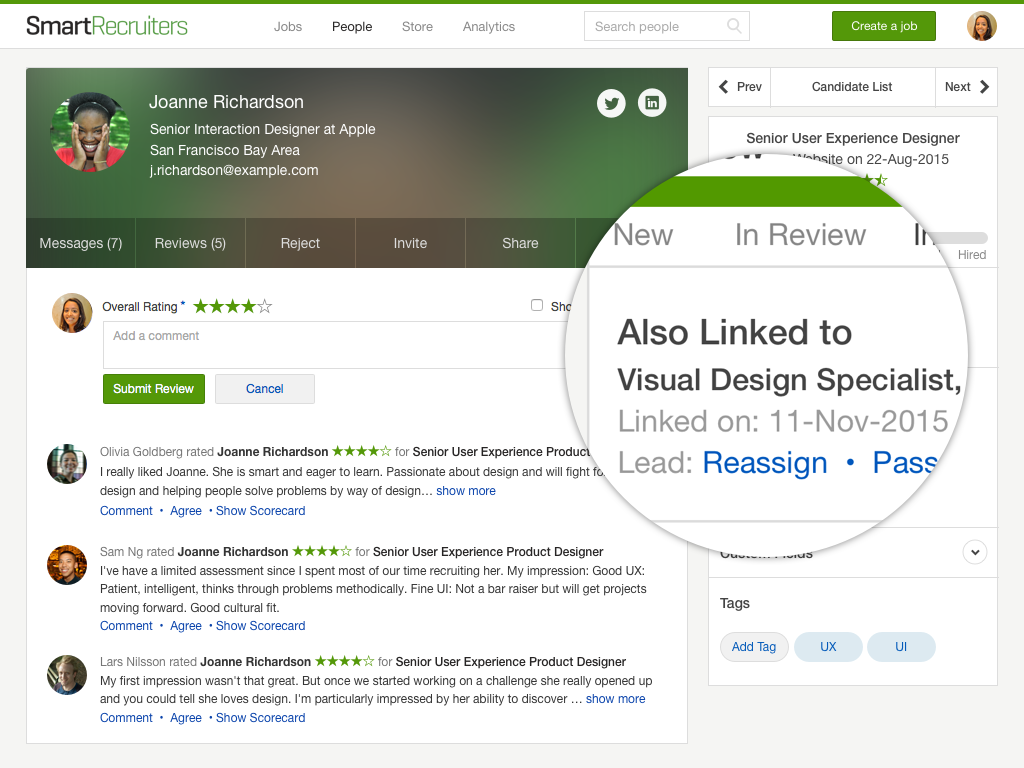Agree with Olivia Goldberg's review
The height and width of the screenshot is (768, 1024).
[x=185, y=511]
